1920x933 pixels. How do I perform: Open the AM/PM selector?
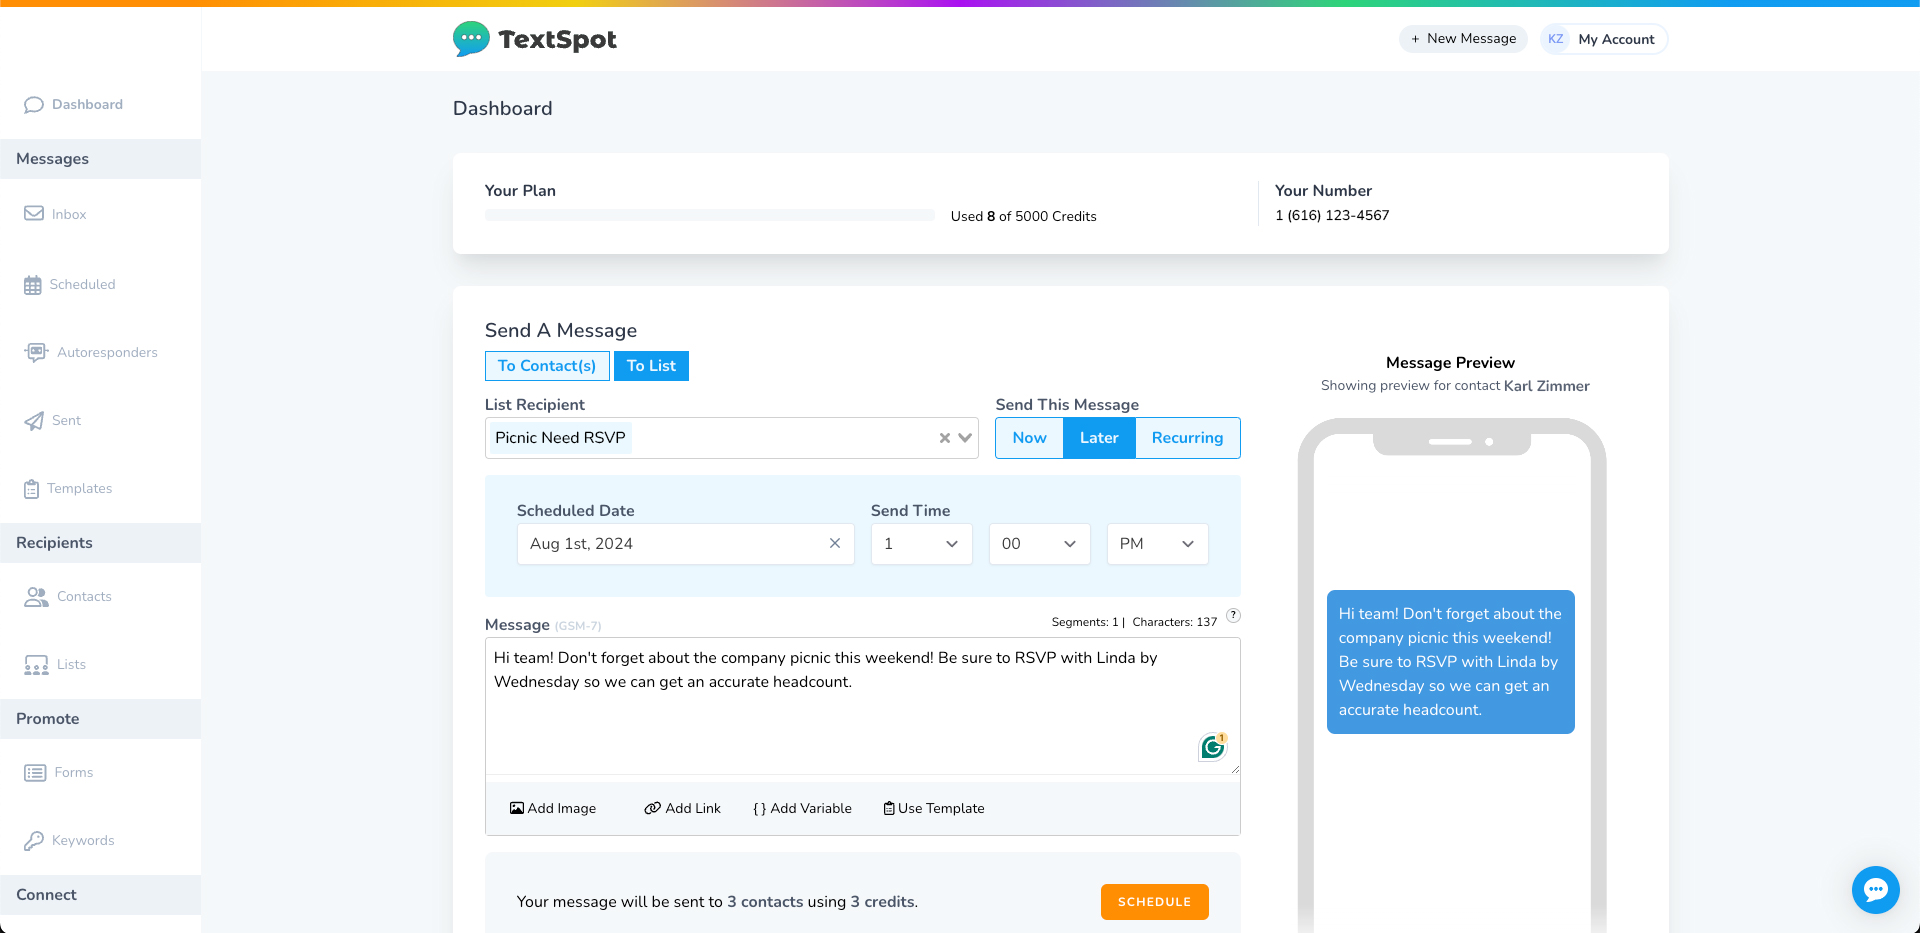point(1156,543)
